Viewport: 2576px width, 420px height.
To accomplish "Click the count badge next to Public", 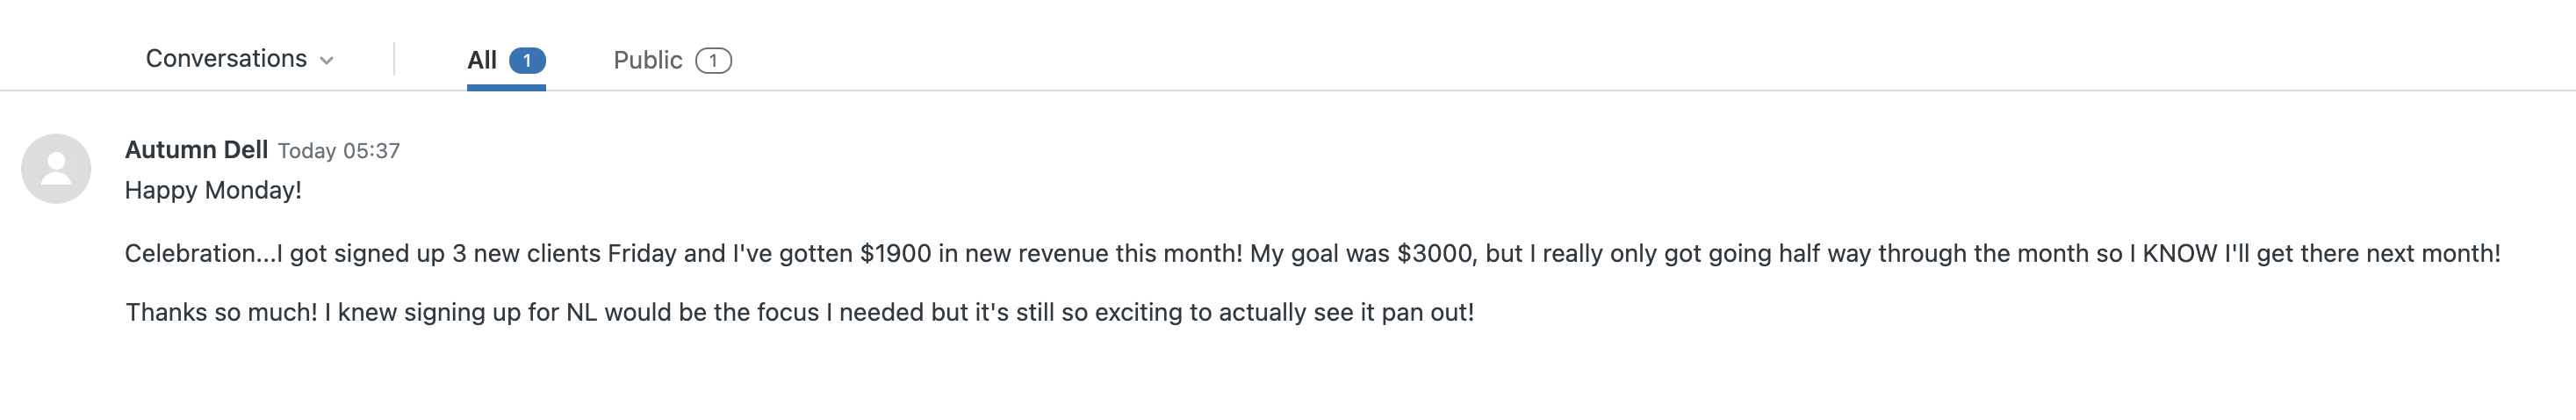I will coord(713,61).
